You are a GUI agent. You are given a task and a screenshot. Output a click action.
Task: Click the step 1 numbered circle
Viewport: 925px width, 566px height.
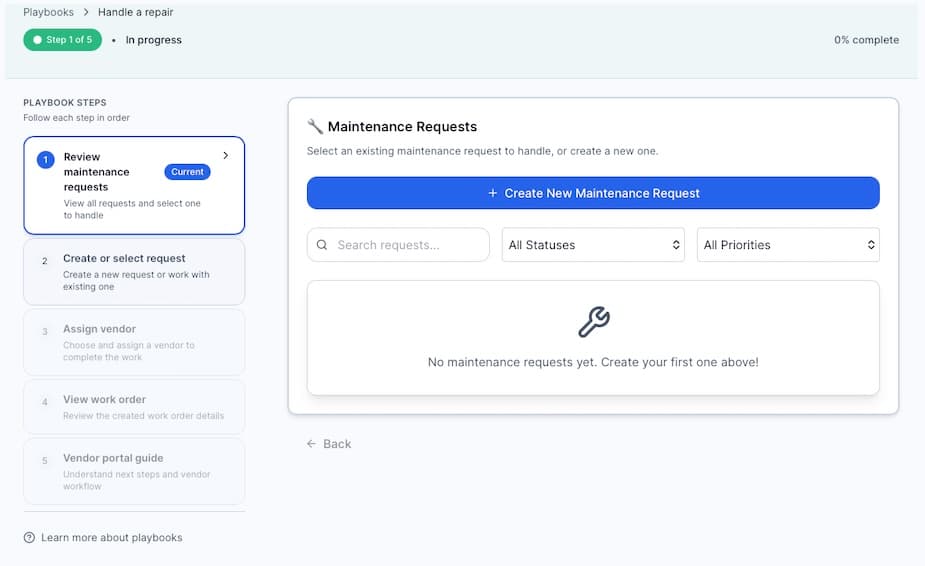[45, 159]
